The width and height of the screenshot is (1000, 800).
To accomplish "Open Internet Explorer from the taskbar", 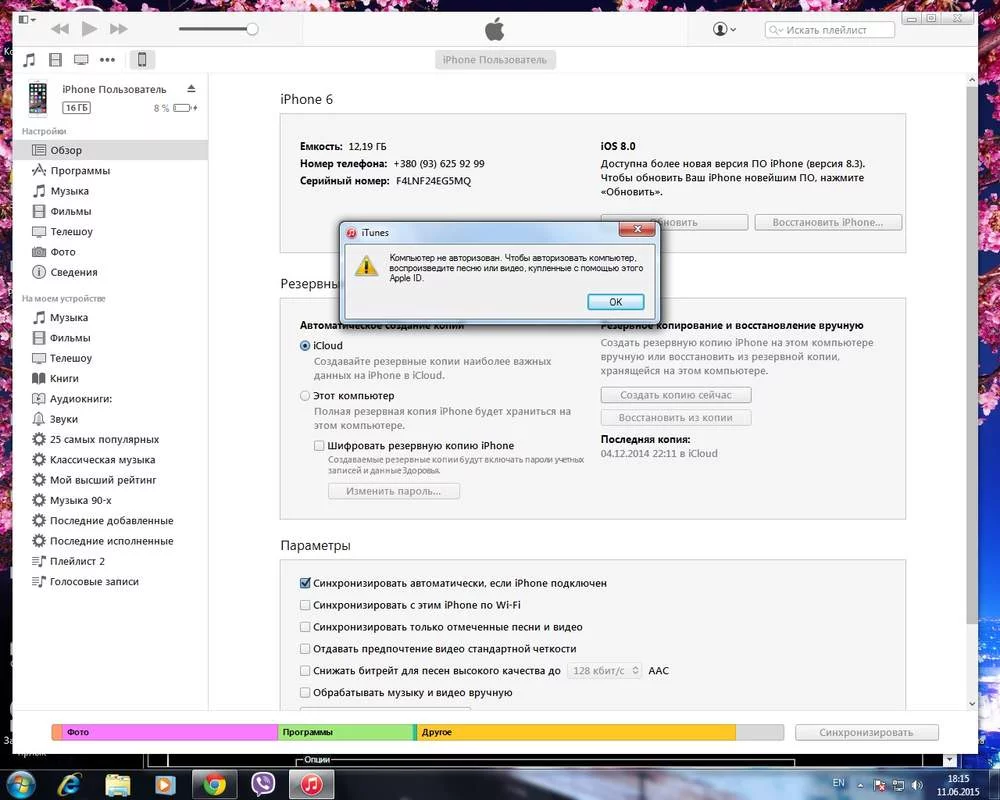I will click(69, 784).
